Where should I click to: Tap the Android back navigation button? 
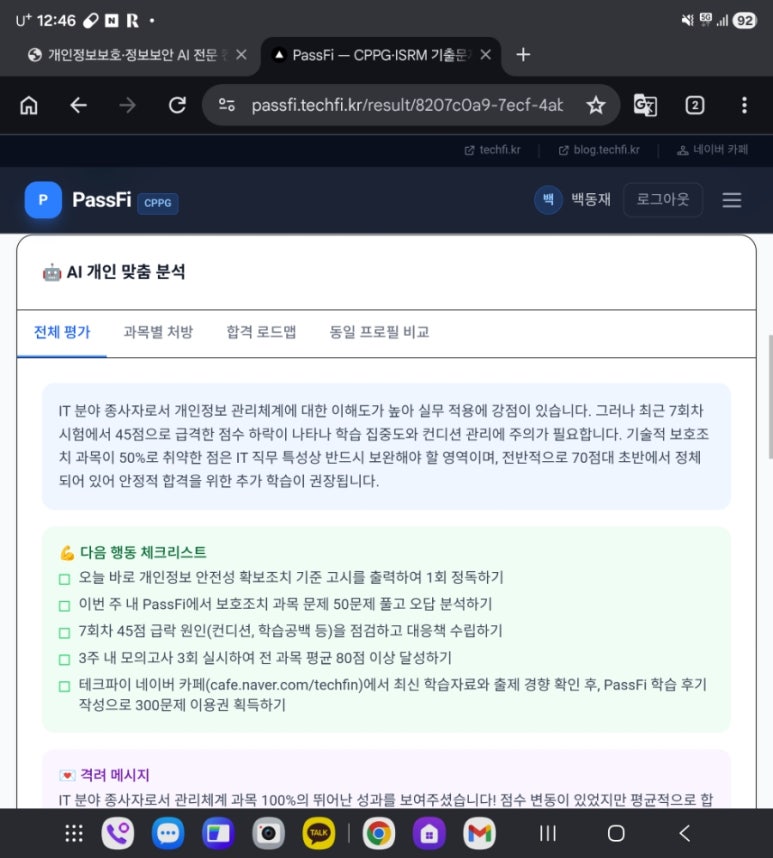click(684, 833)
